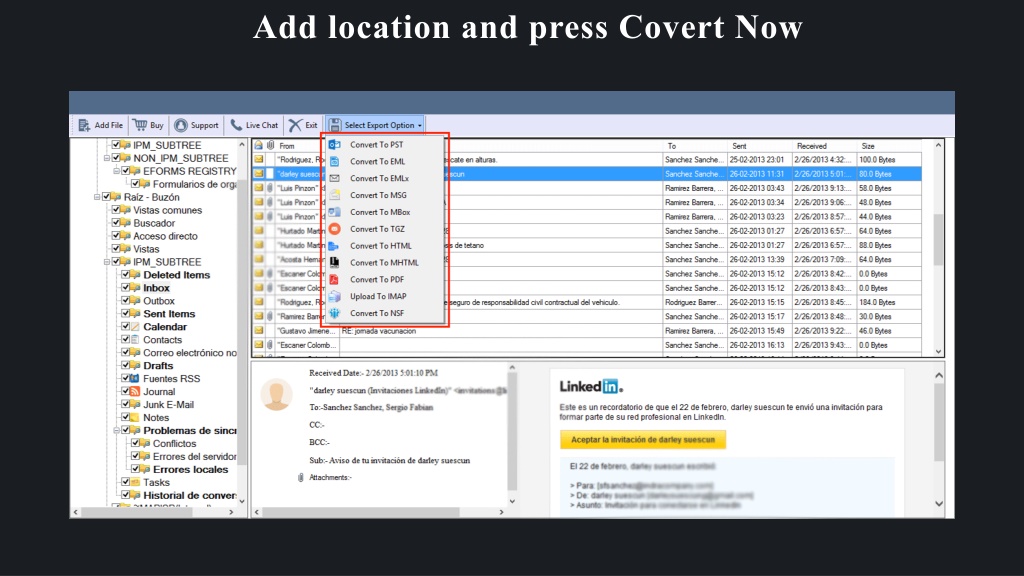Image resolution: width=1024 pixels, height=576 pixels.
Task: Click the icon beside Convert To MBox
Action: coord(334,212)
